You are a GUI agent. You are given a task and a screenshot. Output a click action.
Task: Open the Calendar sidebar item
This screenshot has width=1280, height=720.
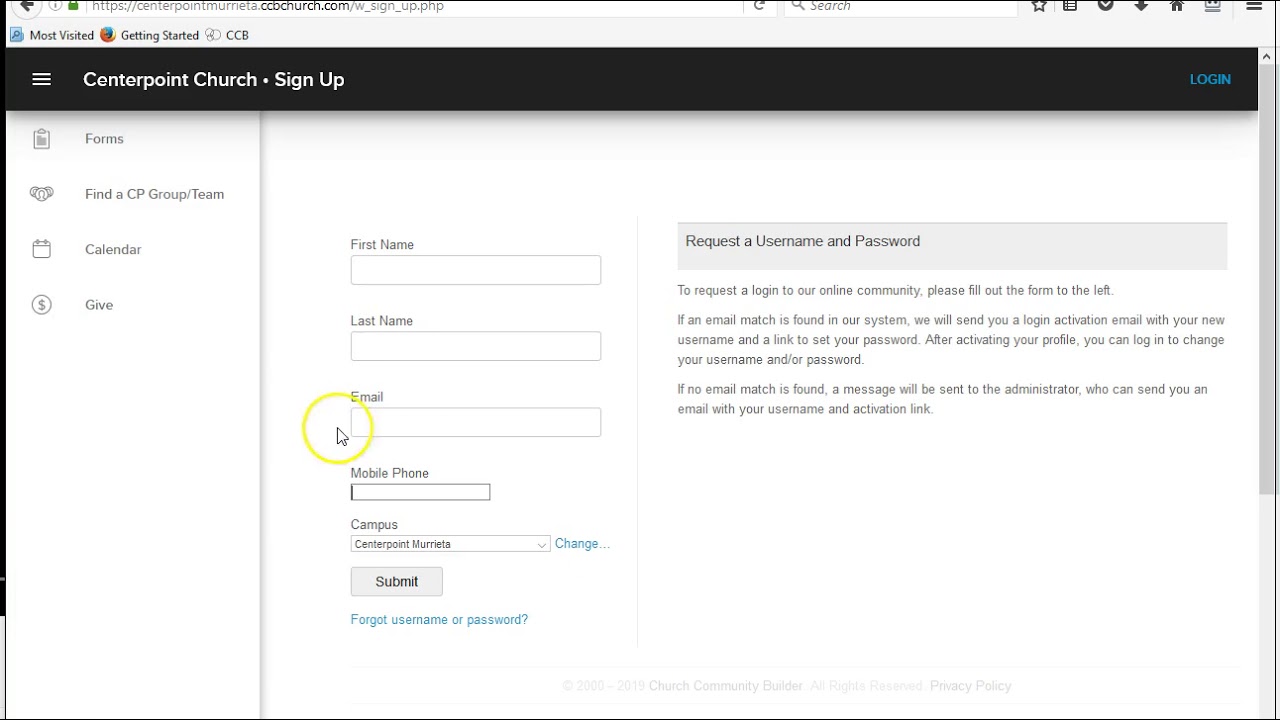pos(113,249)
